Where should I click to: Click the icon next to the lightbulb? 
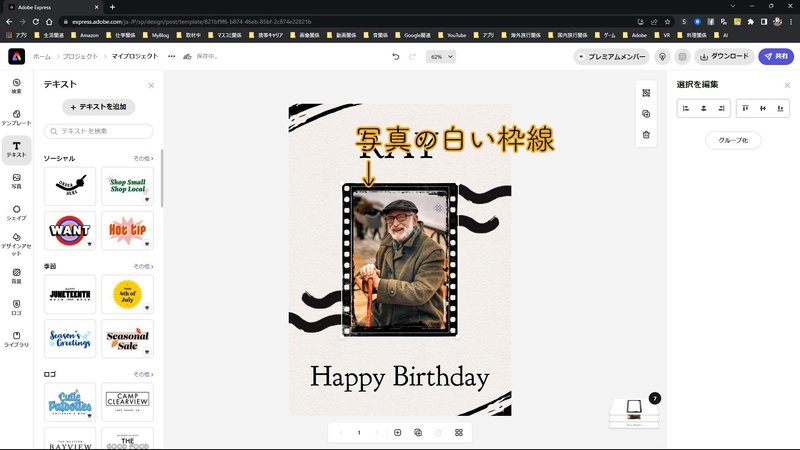[682, 57]
